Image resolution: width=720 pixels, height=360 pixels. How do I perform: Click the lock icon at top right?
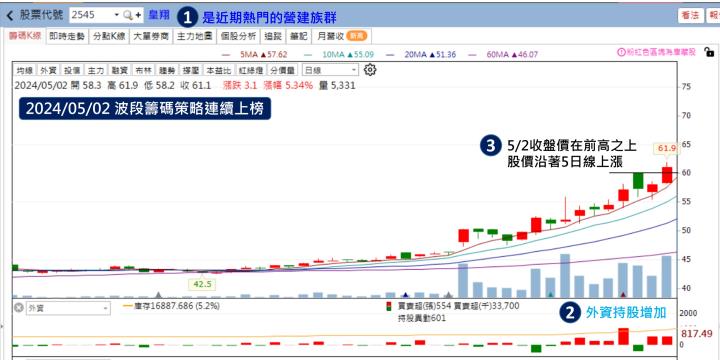(x=709, y=52)
